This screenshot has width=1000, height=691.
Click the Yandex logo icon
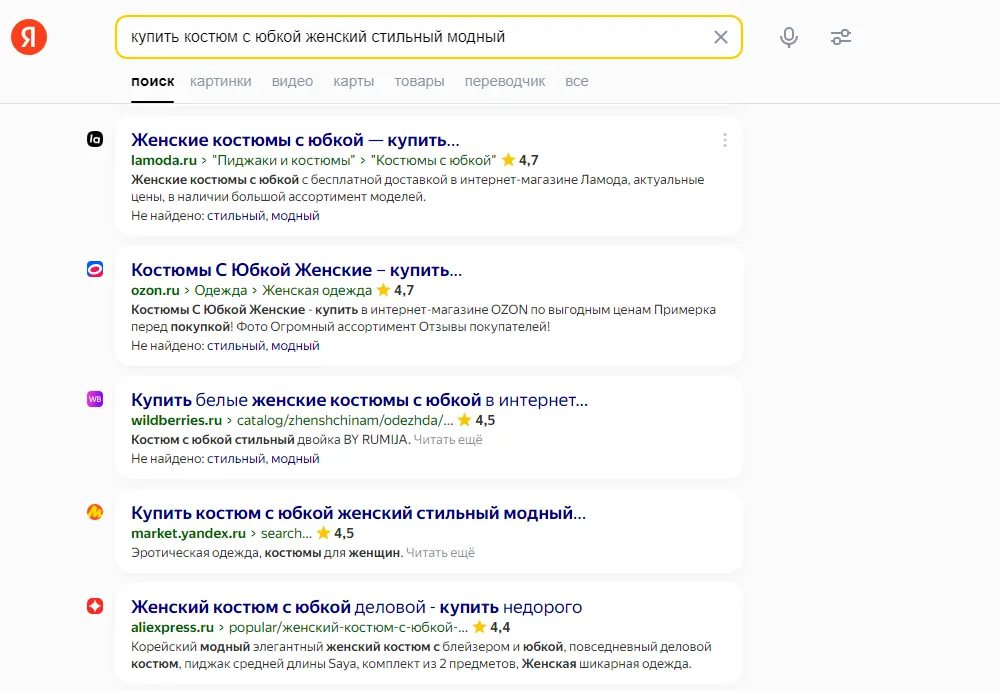pyautogui.click(x=29, y=37)
